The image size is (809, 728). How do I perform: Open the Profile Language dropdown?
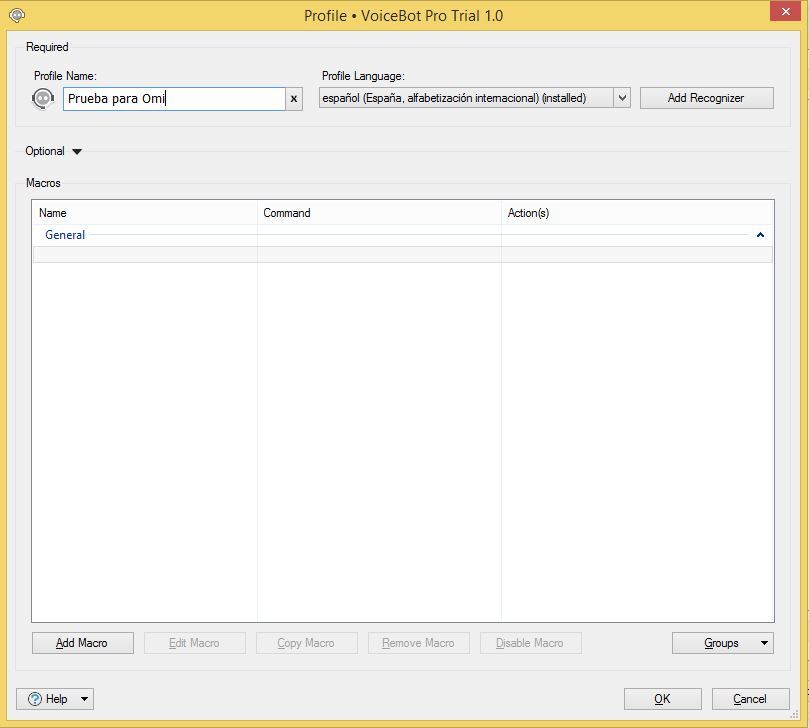click(622, 98)
